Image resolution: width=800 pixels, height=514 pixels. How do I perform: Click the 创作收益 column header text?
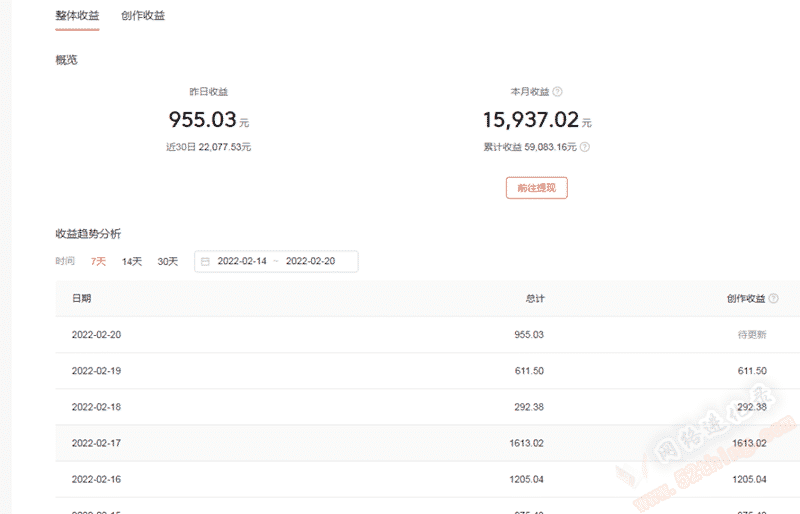[746, 299]
